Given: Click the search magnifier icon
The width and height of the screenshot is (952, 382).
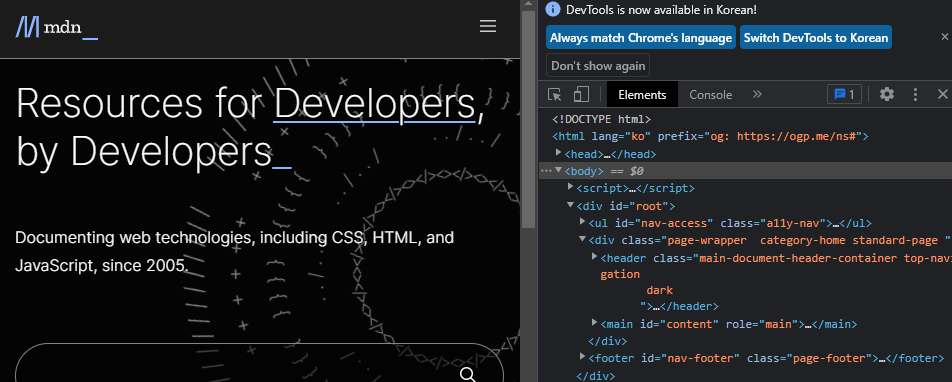Looking at the screenshot, I should click(468, 374).
